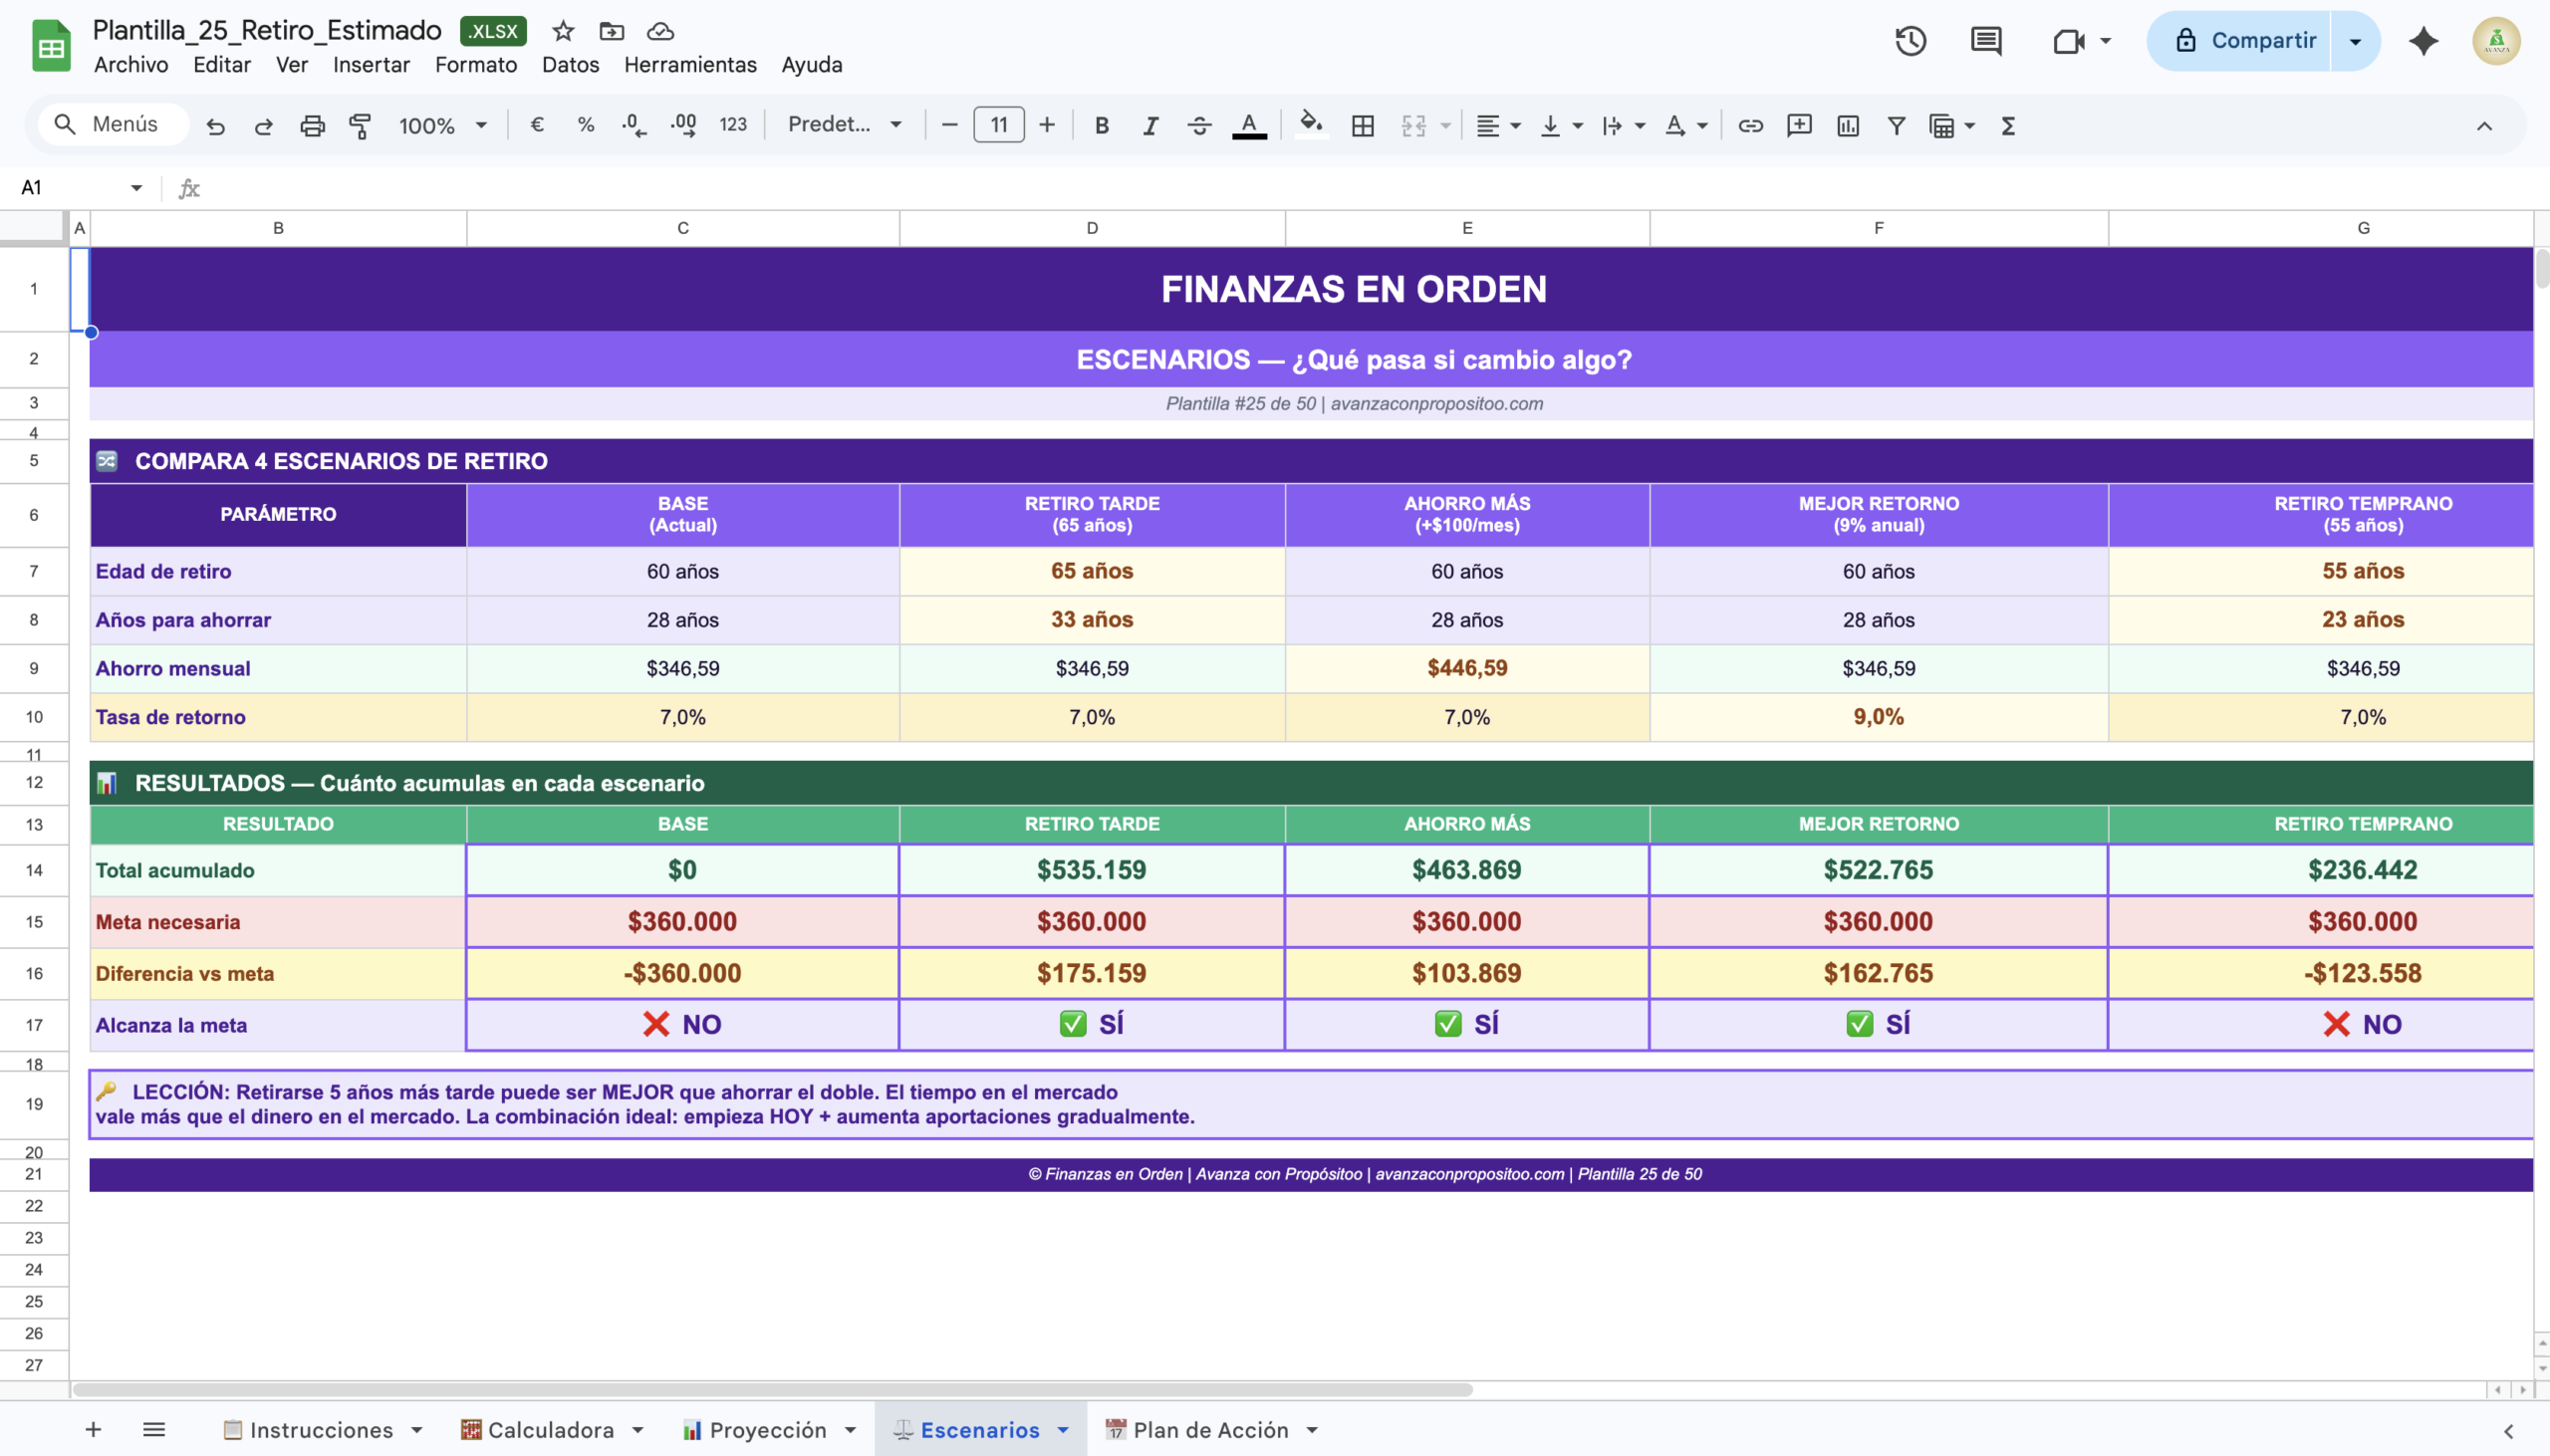Click the insert link icon
2550x1456 pixels.
point(1750,126)
